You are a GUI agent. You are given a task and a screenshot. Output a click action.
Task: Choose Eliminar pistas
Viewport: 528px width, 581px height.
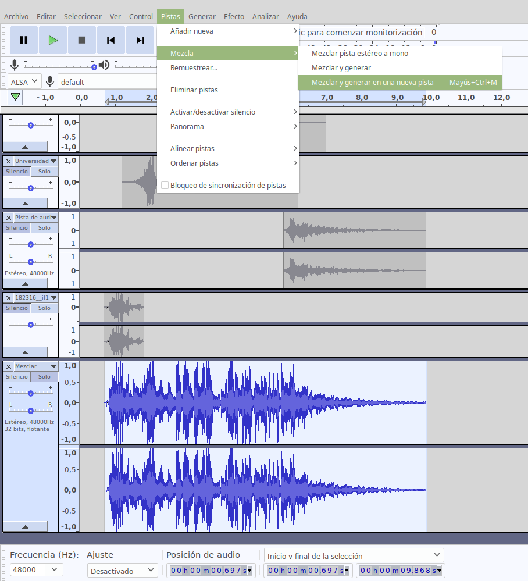coord(228,90)
